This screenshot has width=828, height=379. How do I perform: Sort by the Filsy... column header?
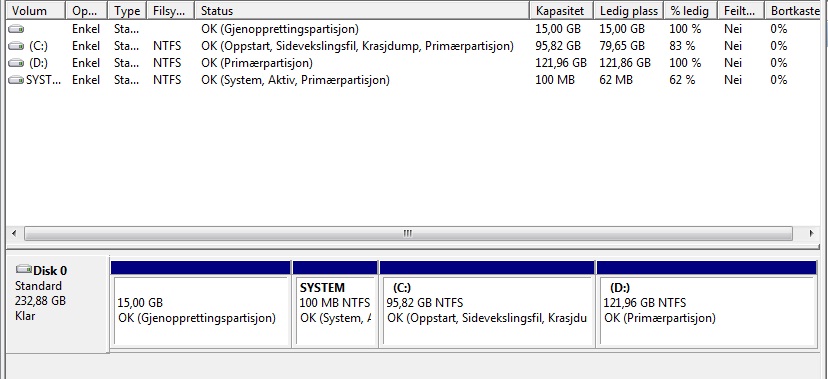point(171,11)
